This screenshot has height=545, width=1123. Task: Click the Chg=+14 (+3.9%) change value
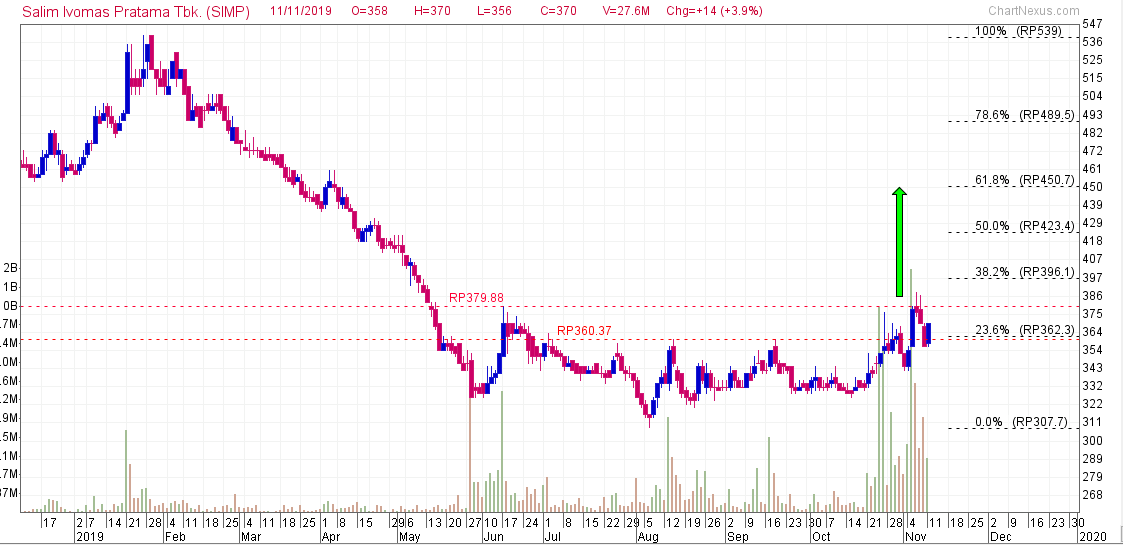[x=714, y=11]
